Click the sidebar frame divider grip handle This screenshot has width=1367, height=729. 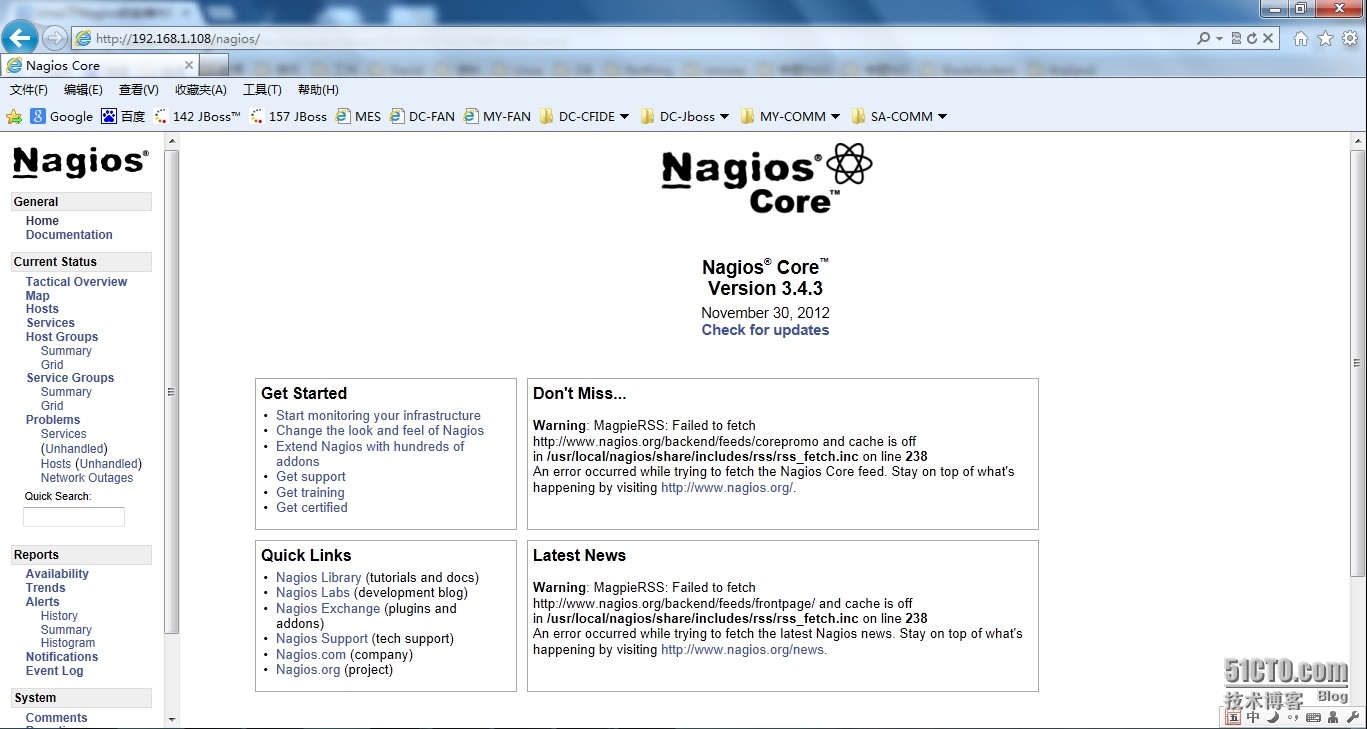tap(171, 392)
